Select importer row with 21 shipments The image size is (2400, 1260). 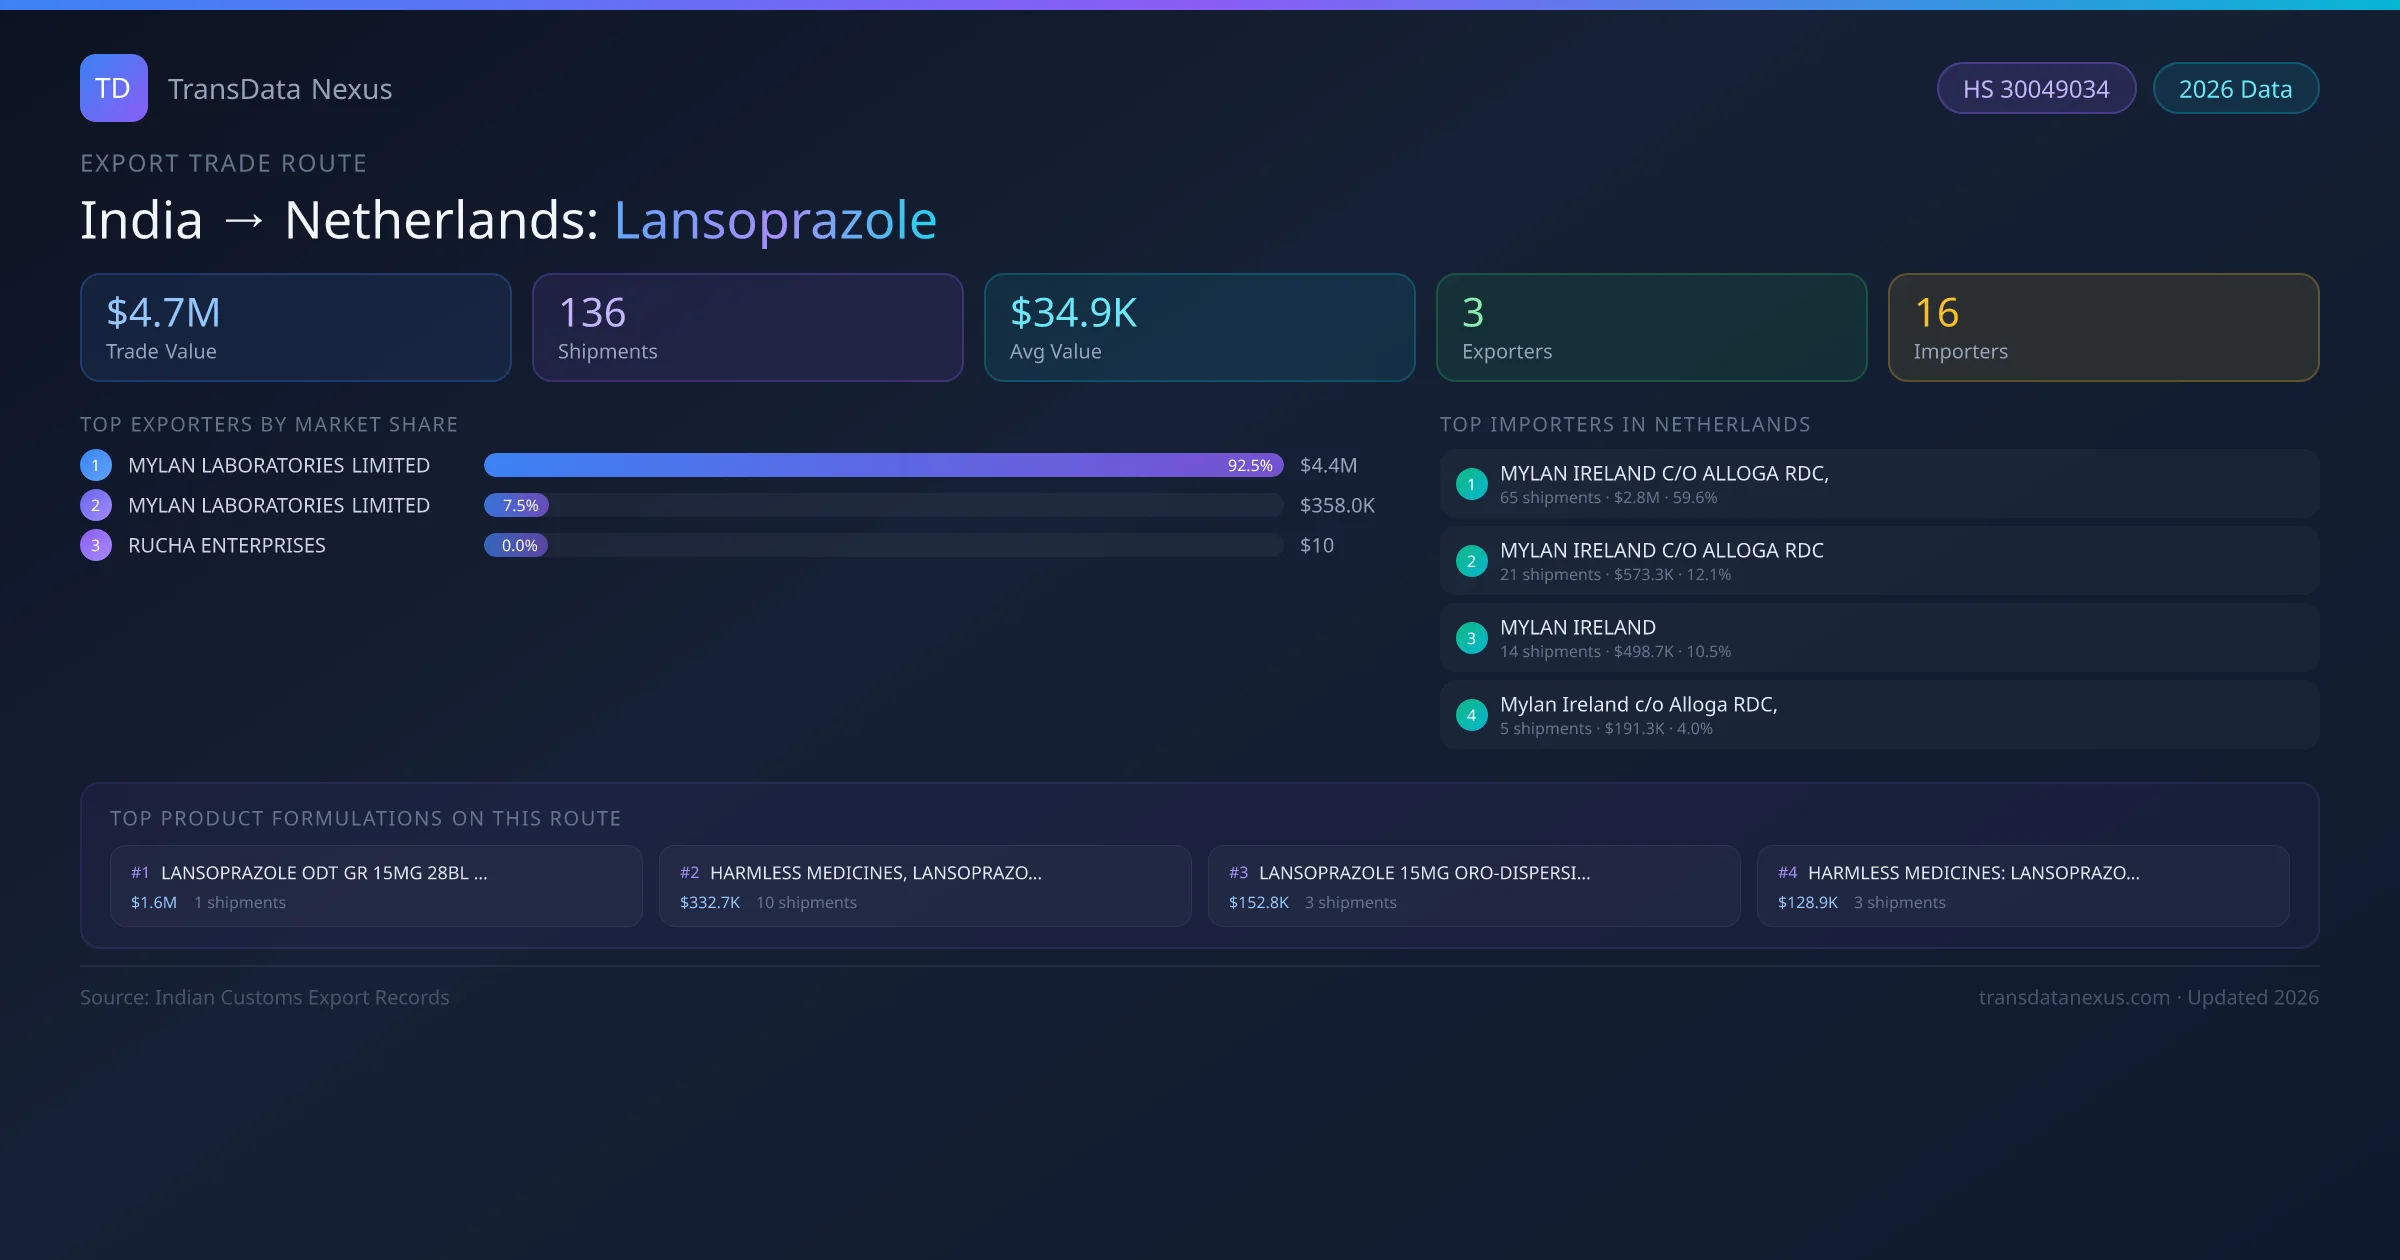point(1879,561)
